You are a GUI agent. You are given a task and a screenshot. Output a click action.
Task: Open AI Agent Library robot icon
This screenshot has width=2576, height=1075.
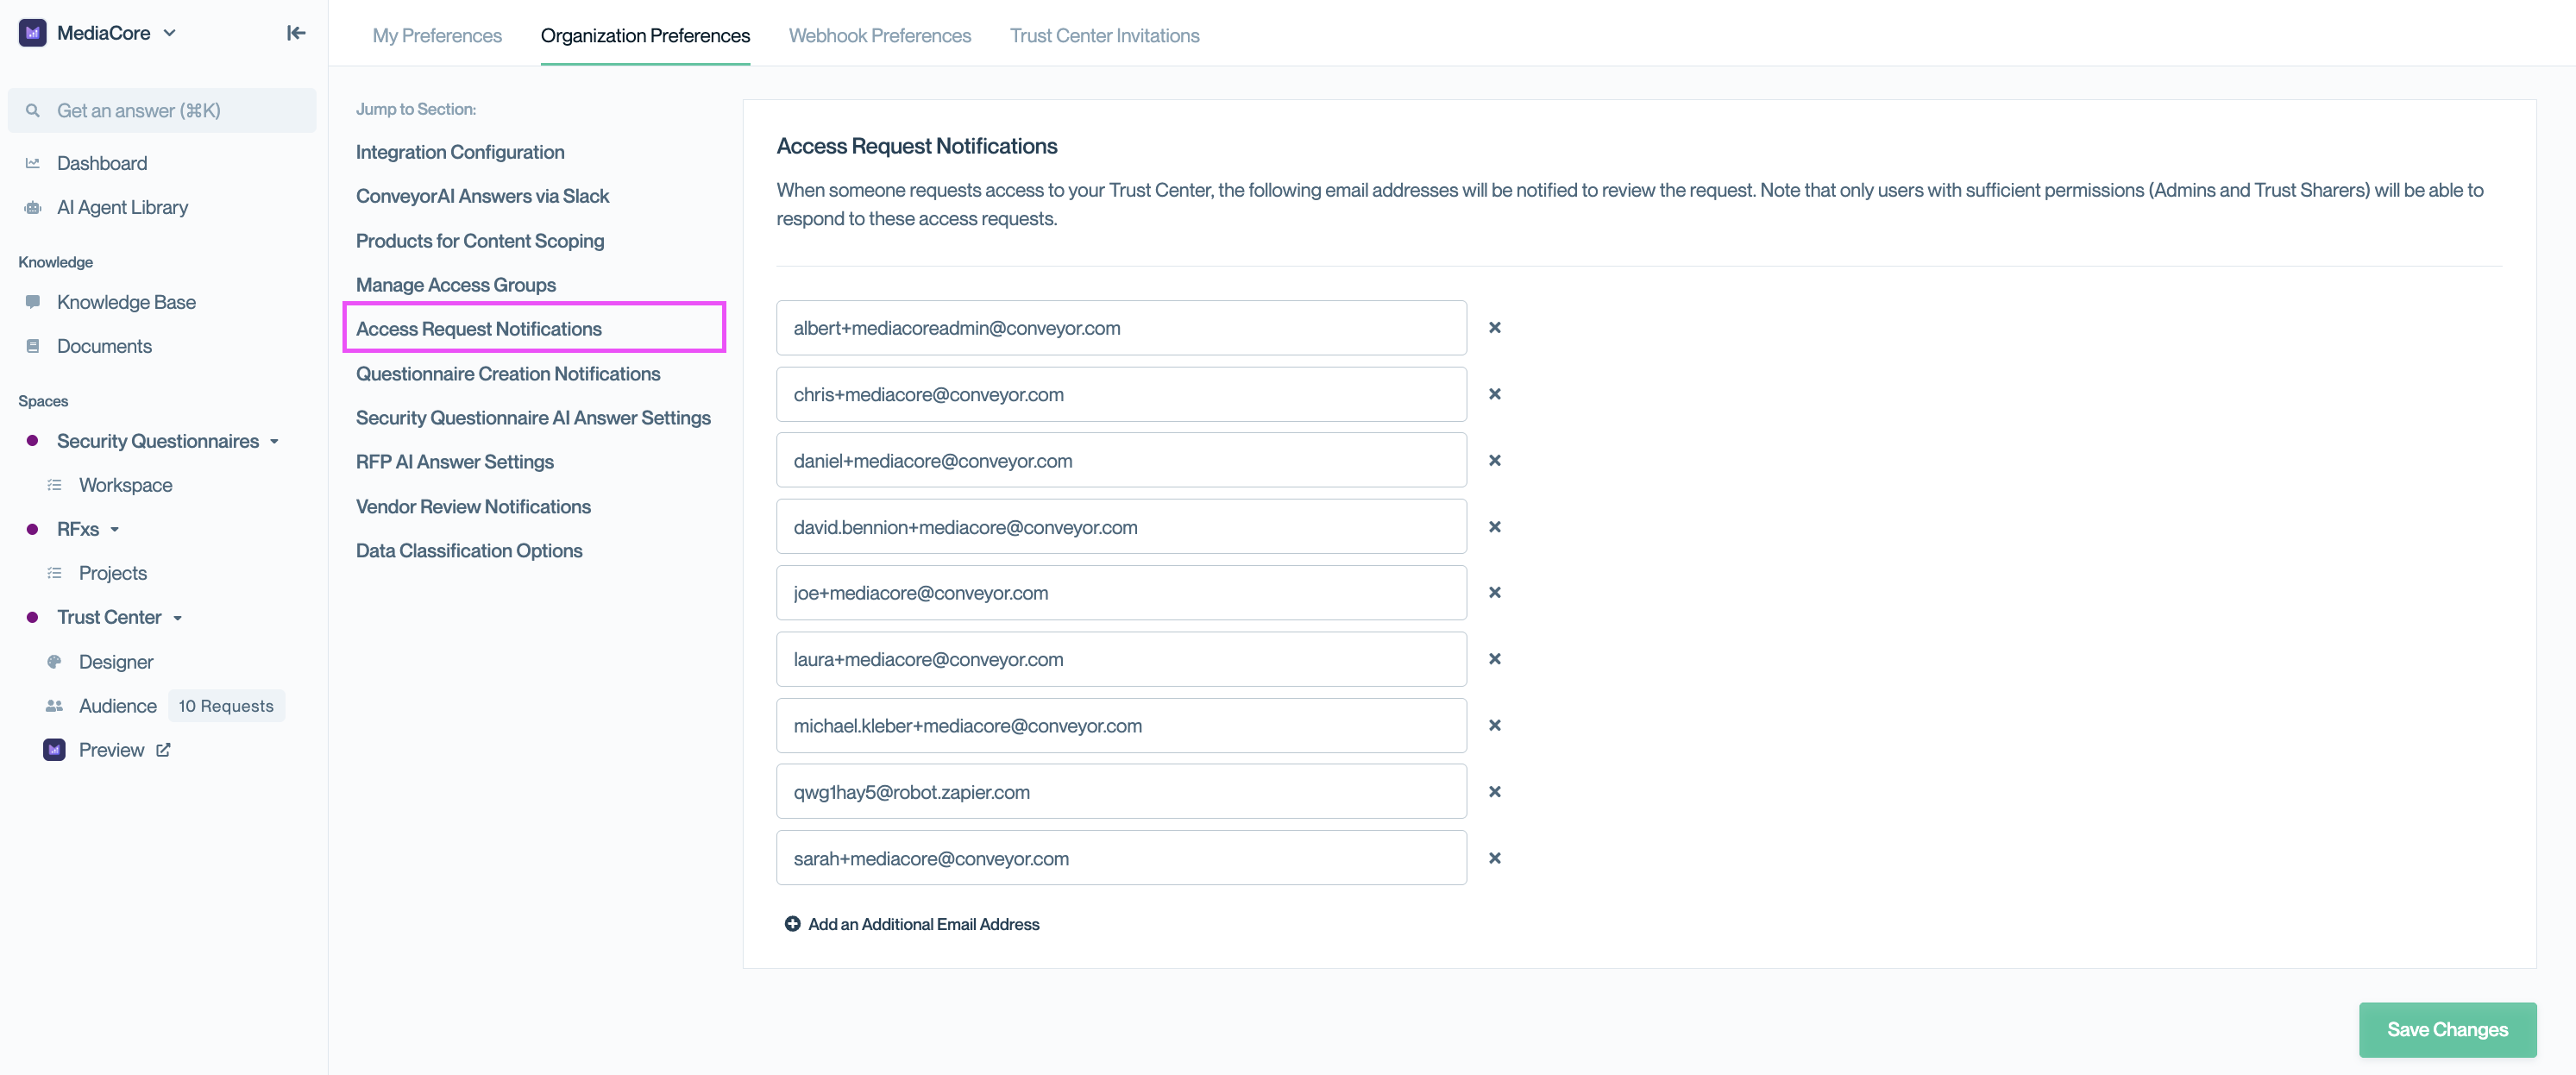click(x=33, y=208)
